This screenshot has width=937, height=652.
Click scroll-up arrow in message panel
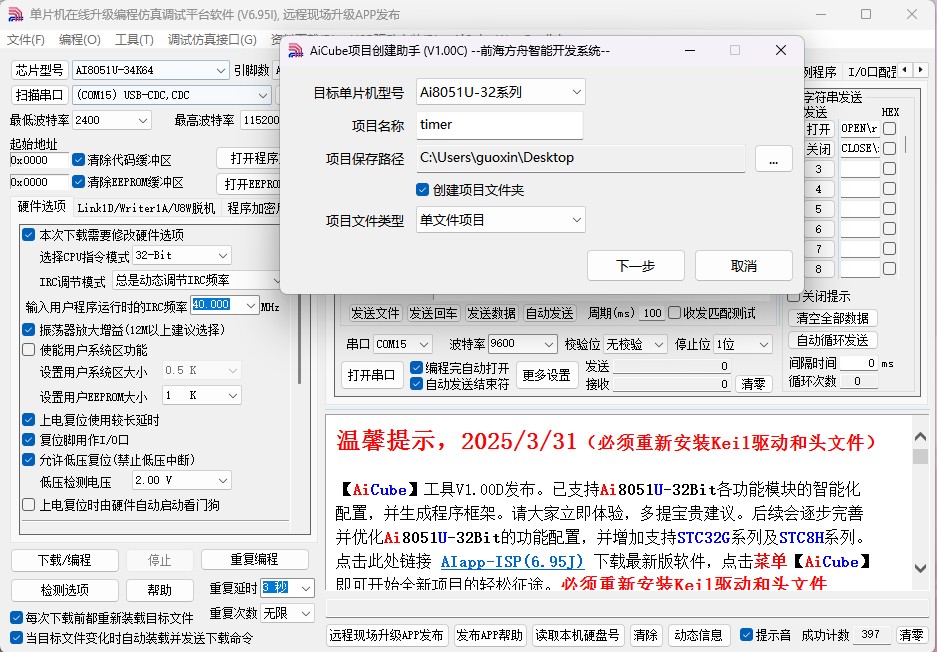[920, 437]
